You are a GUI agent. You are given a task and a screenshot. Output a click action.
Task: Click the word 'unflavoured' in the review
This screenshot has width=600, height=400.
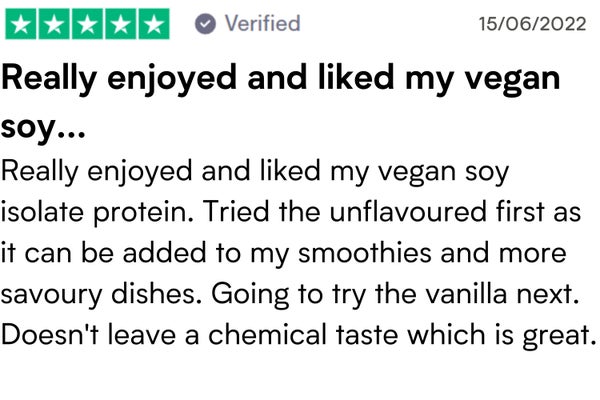click(x=408, y=212)
